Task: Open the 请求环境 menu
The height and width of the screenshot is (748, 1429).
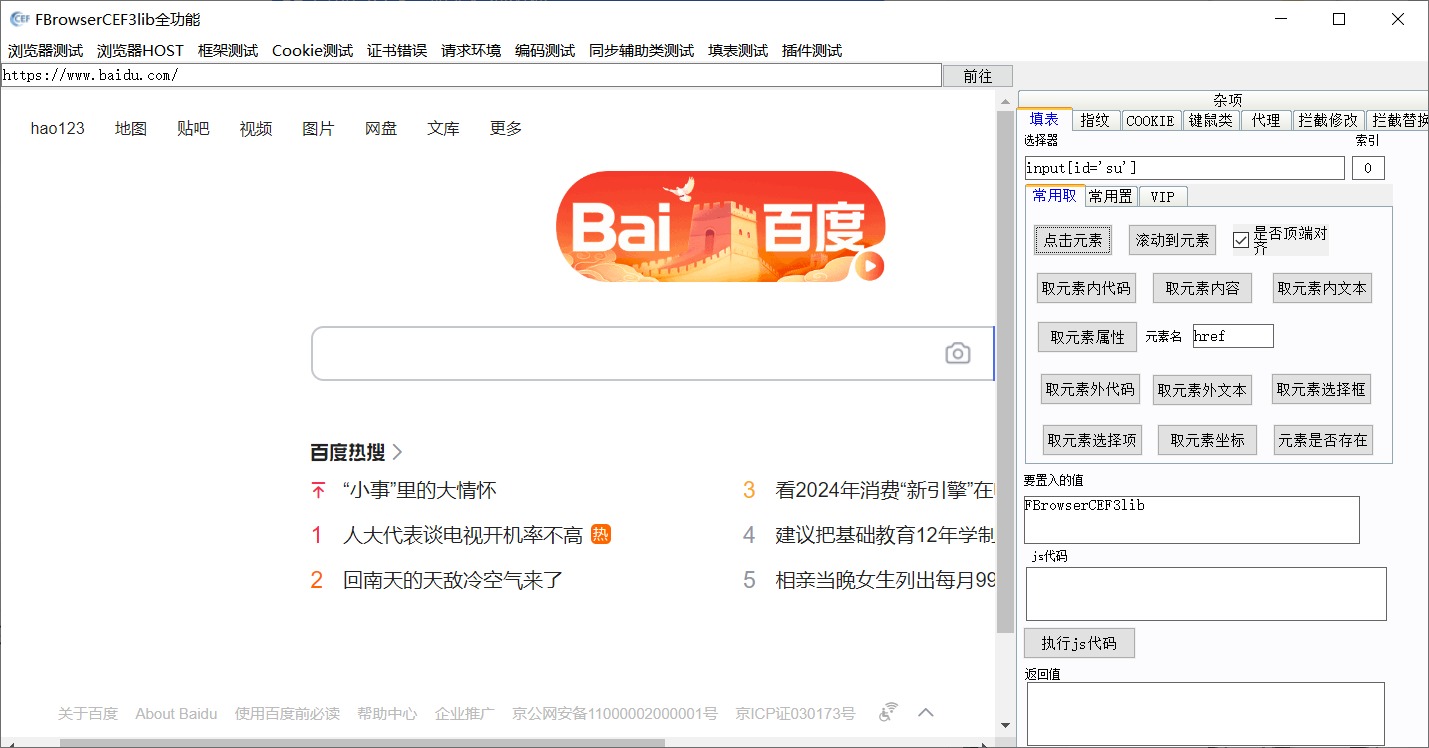Action: (471, 51)
